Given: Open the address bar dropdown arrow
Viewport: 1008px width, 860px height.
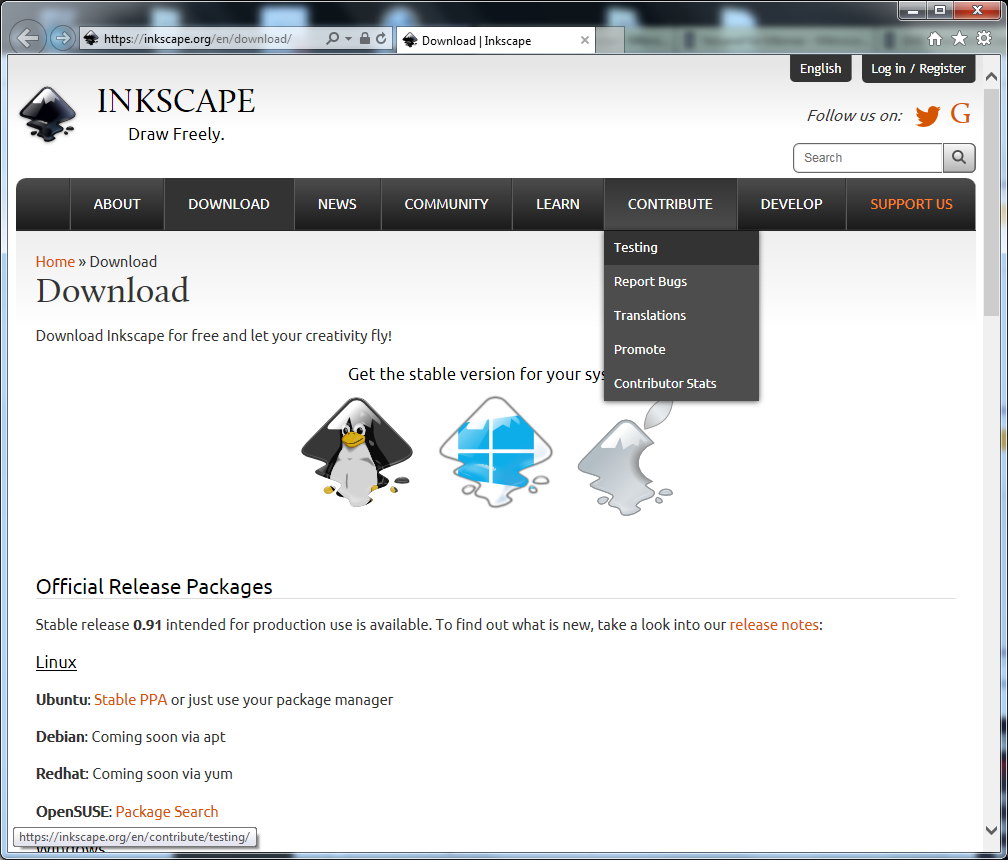Looking at the screenshot, I should point(348,39).
